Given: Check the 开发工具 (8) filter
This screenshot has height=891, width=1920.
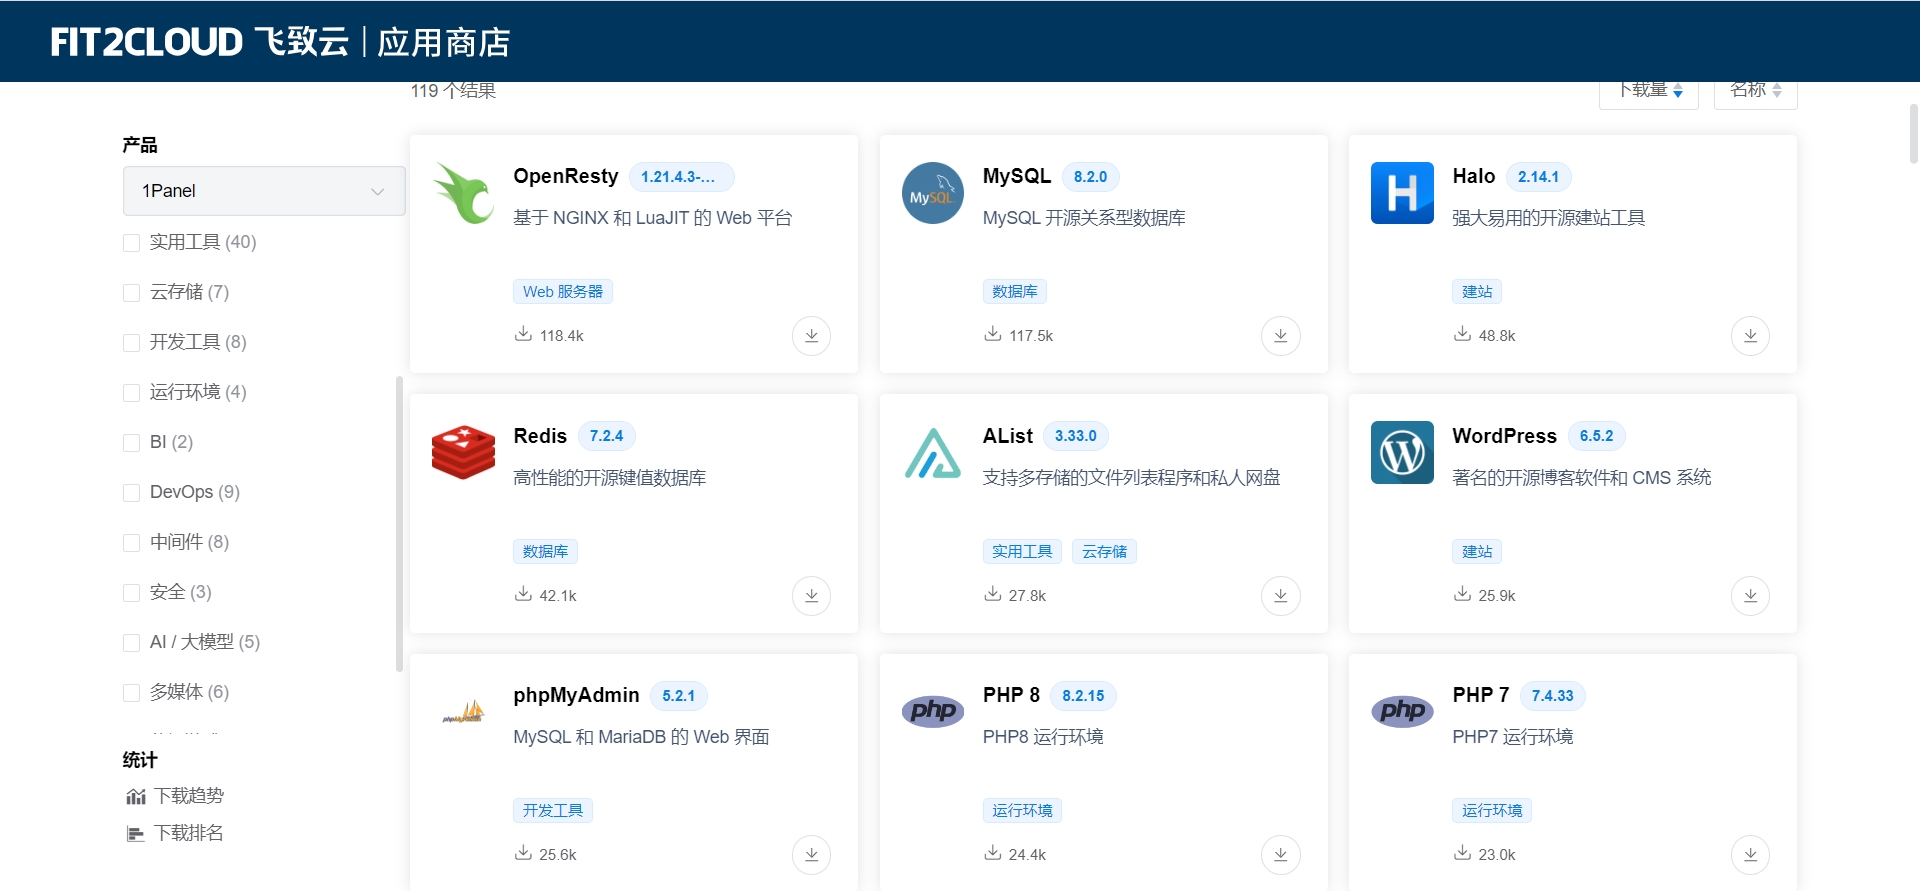Looking at the screenshot, I should click(x=131, y=343).
